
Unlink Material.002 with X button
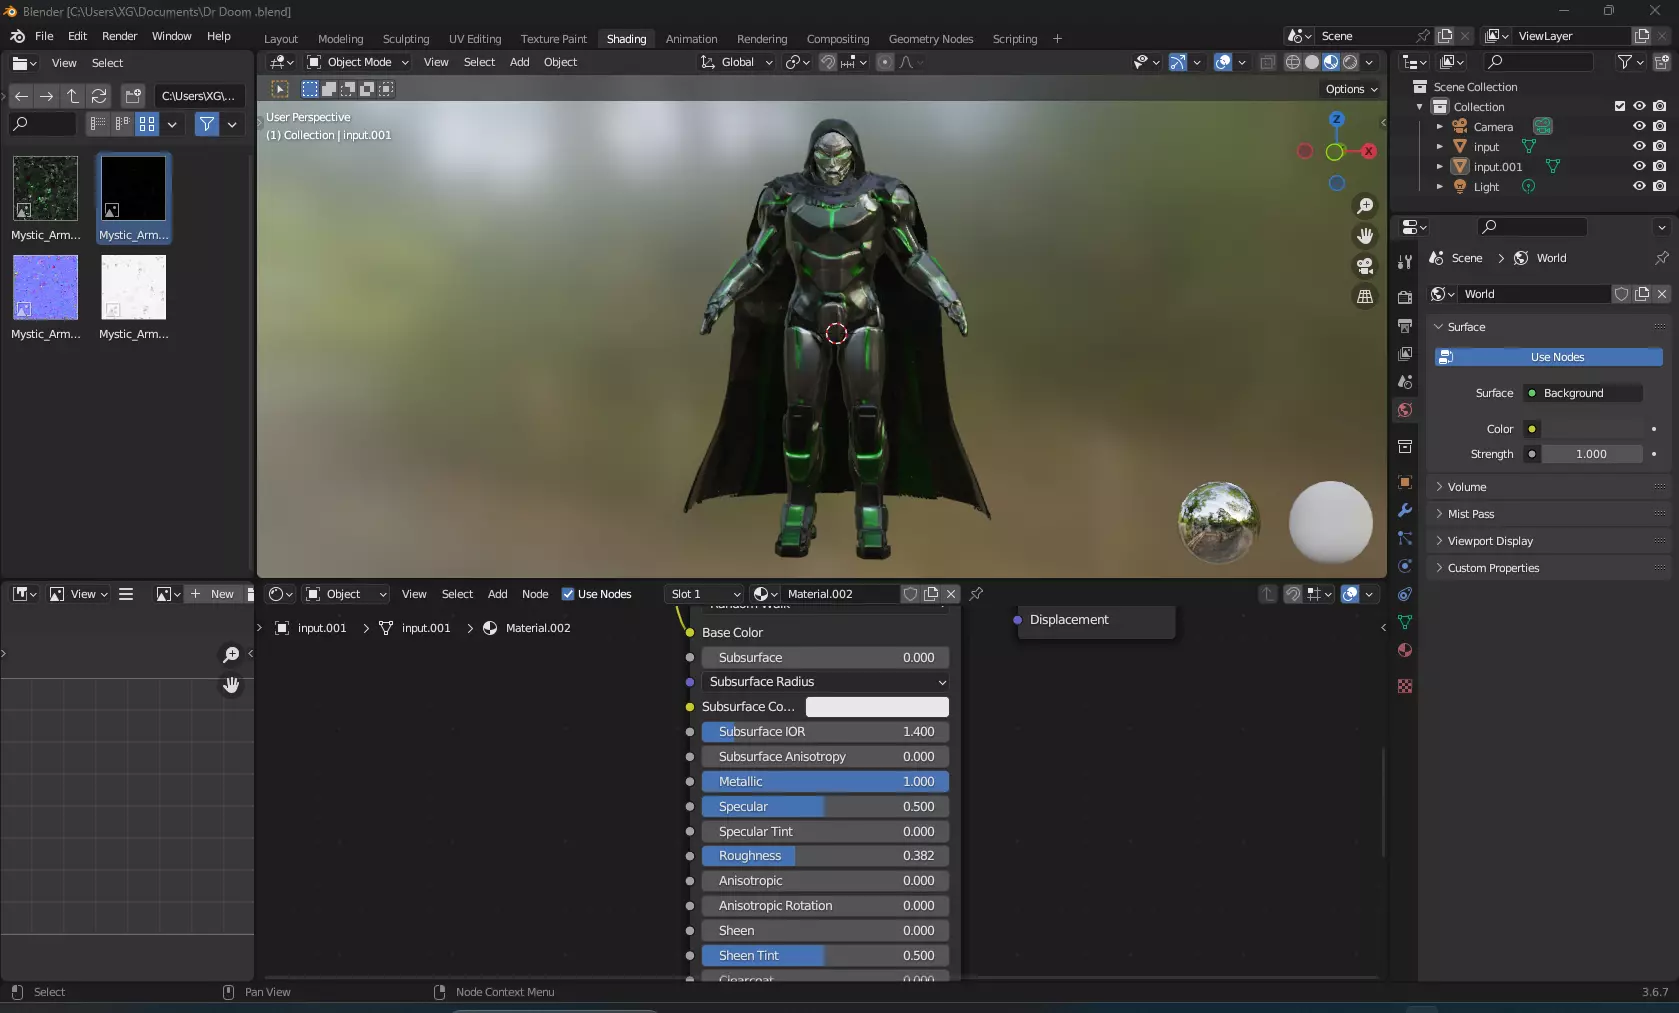(x=951, y=594)
